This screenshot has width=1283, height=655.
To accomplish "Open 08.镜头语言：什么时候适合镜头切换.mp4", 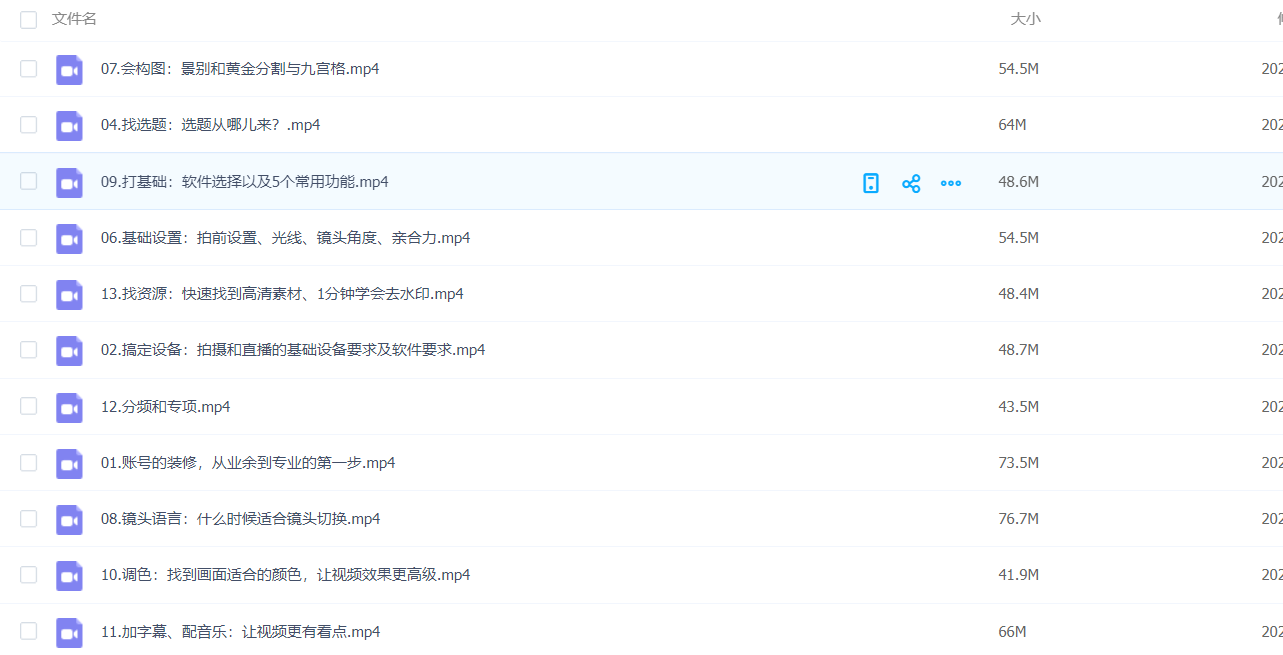I will click(240, 519).
